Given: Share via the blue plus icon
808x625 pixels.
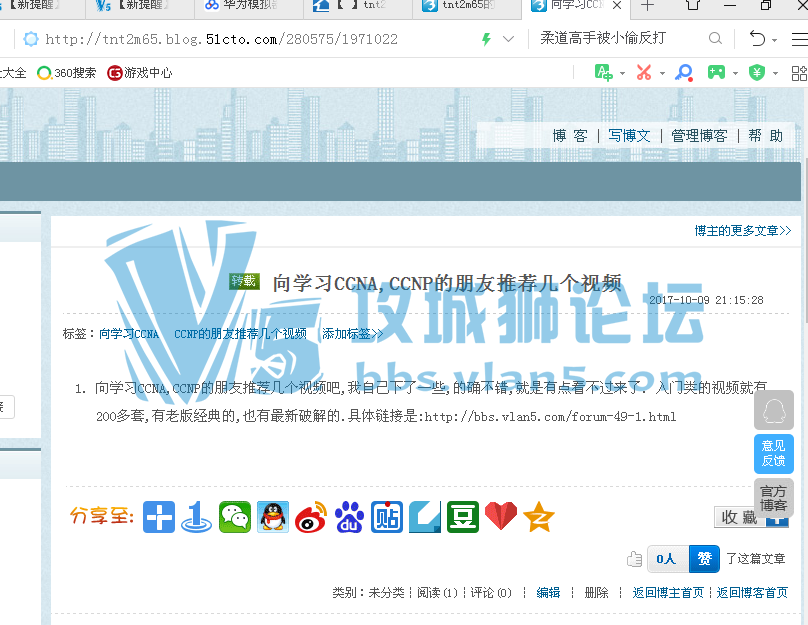Looking at the screenshot, I should (159, 517).
